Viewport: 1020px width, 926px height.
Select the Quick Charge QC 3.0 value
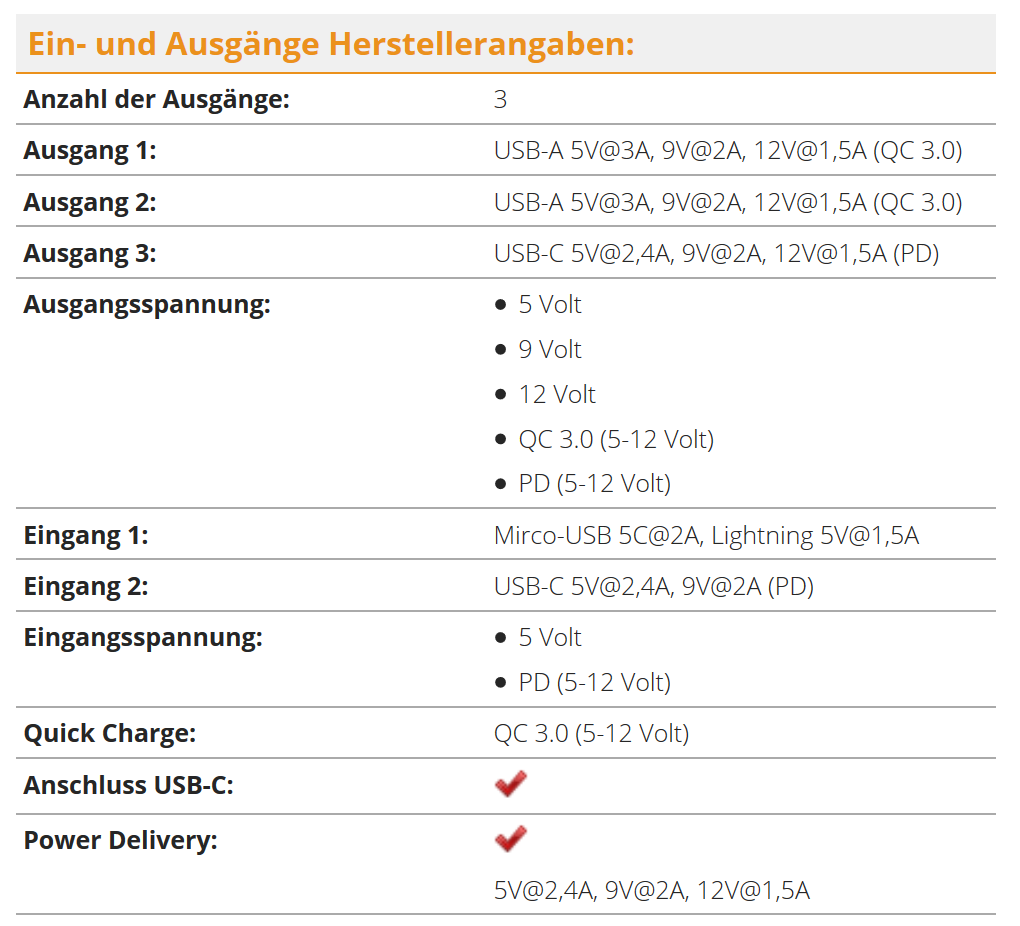(591, 734)
